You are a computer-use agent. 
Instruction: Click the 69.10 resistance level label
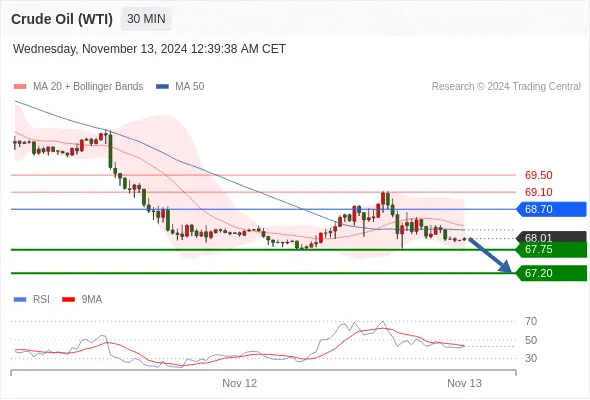538,192
